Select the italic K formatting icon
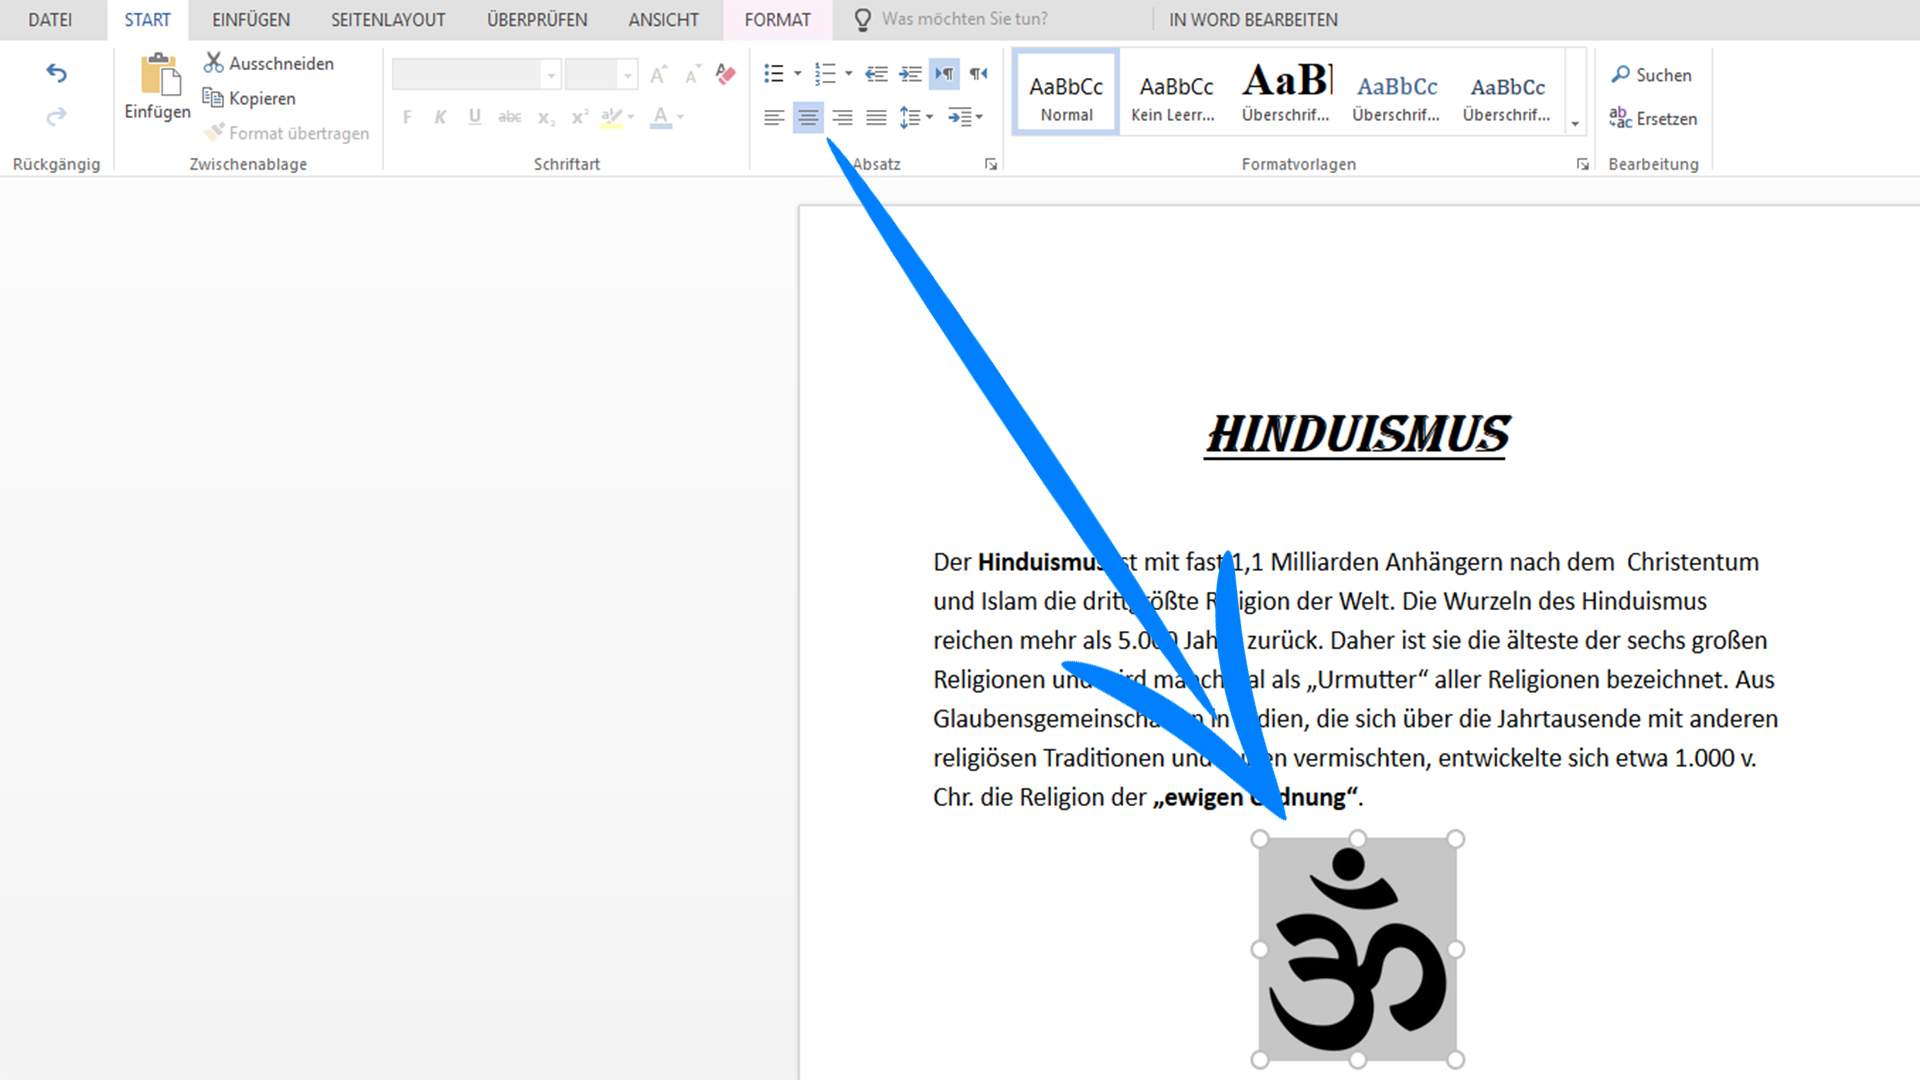Screen dimensions: 1920x1080 point(440,117)
